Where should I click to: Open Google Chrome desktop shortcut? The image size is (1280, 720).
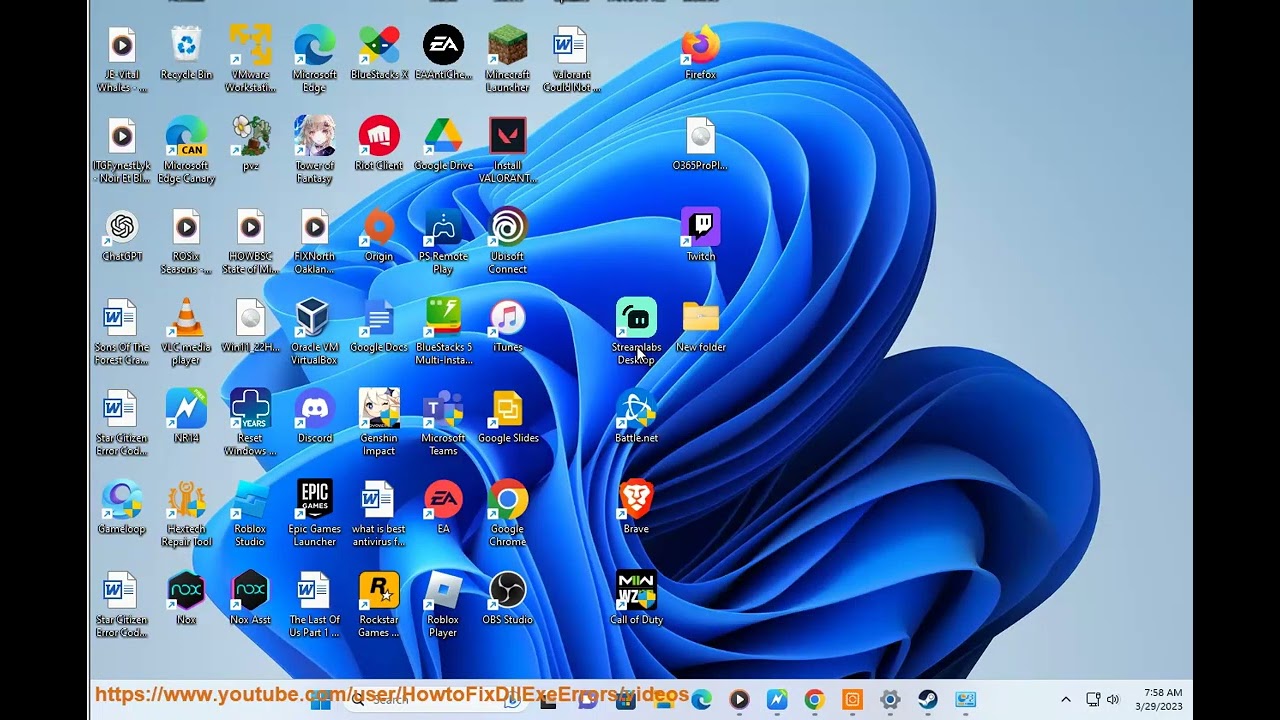[507, 515]
